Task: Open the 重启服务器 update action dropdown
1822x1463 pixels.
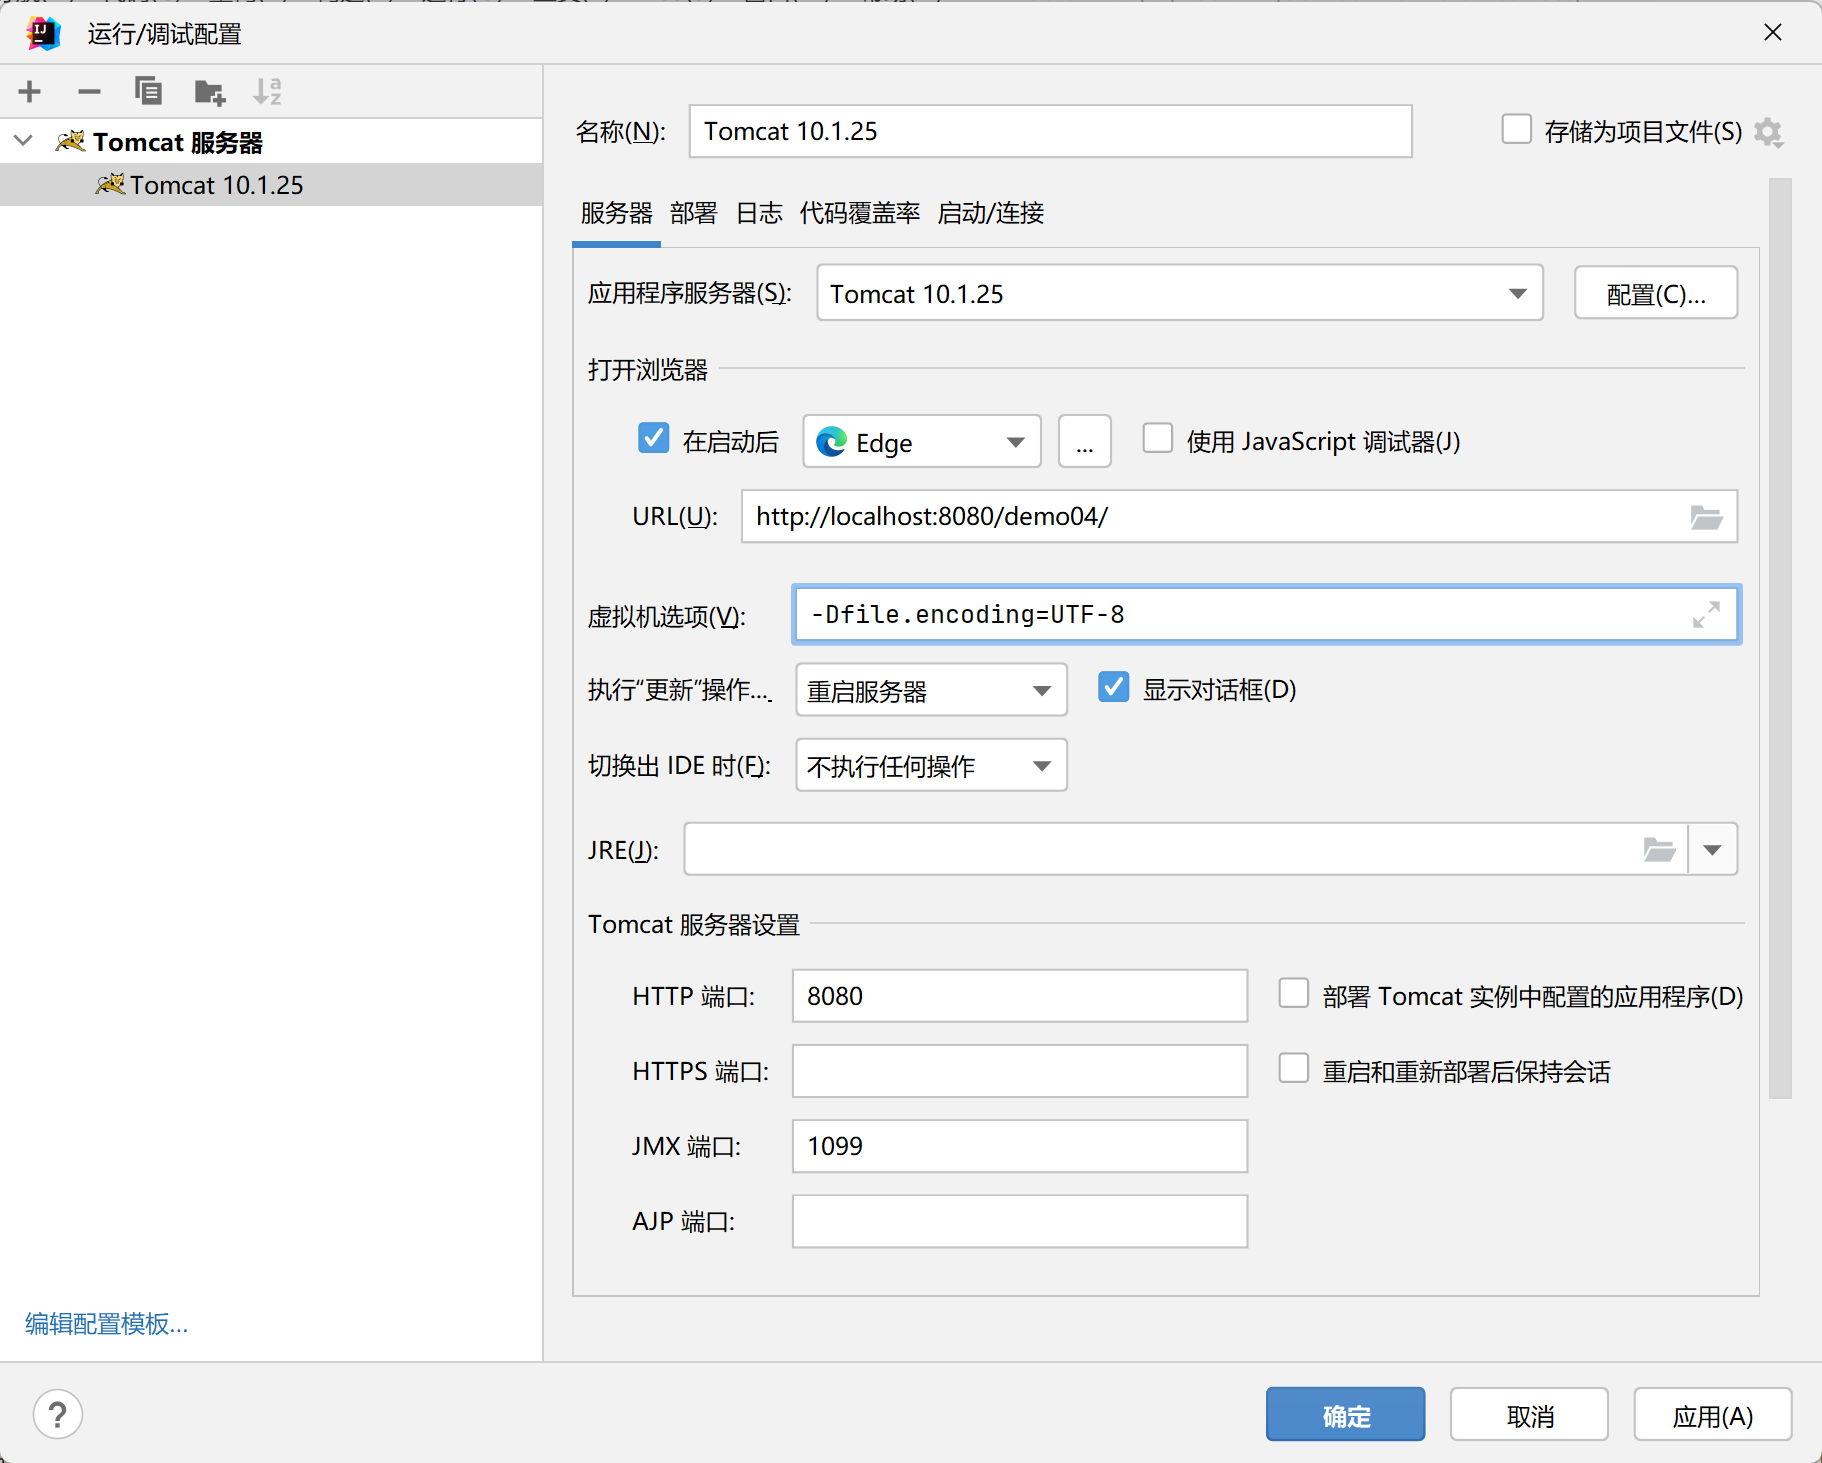Action: [931, 690]
